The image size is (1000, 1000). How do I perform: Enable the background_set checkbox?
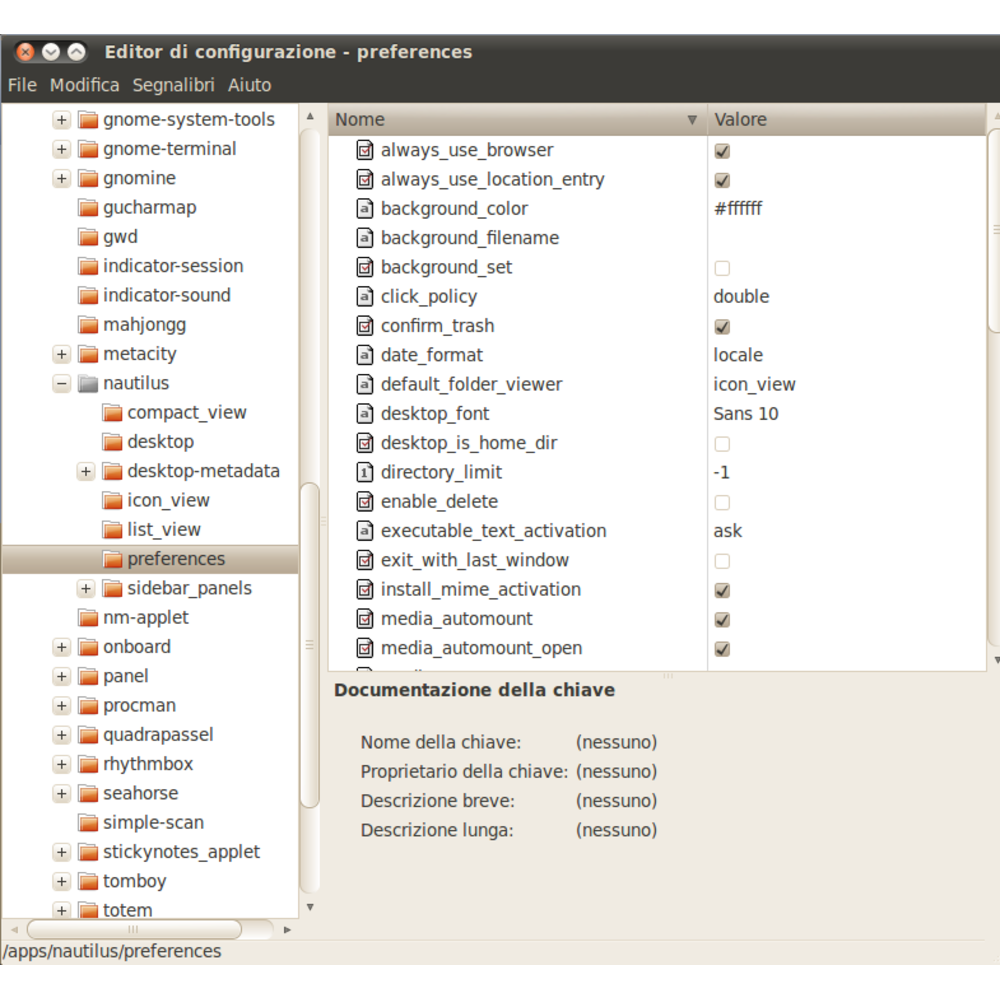(x=721, y=267)
